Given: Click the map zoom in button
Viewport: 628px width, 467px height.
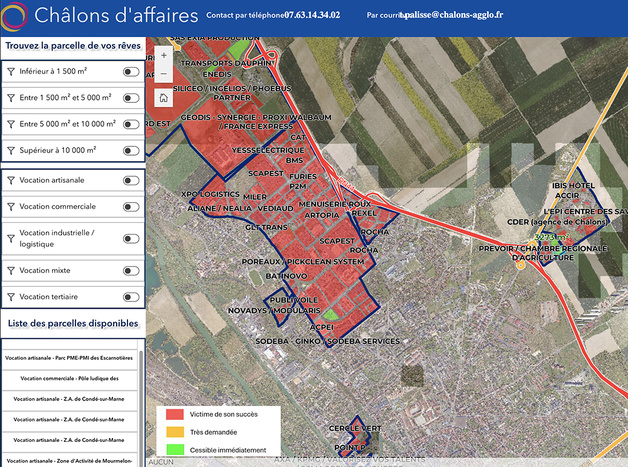Looking at the screenshot, I should point(164,55).
